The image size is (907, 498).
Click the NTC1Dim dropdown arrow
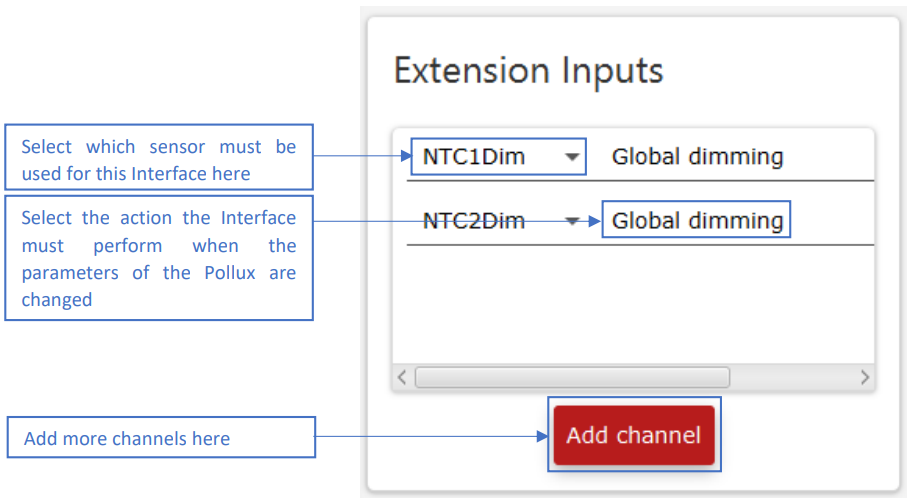572,157
